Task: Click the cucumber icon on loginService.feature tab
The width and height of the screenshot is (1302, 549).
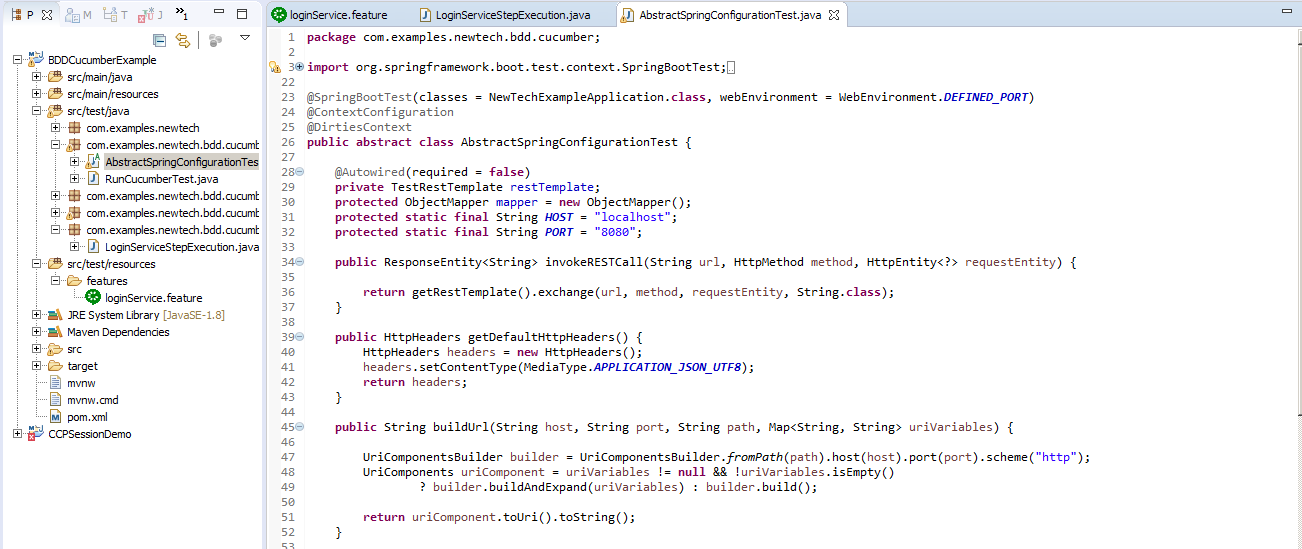Action: (279, 15)
